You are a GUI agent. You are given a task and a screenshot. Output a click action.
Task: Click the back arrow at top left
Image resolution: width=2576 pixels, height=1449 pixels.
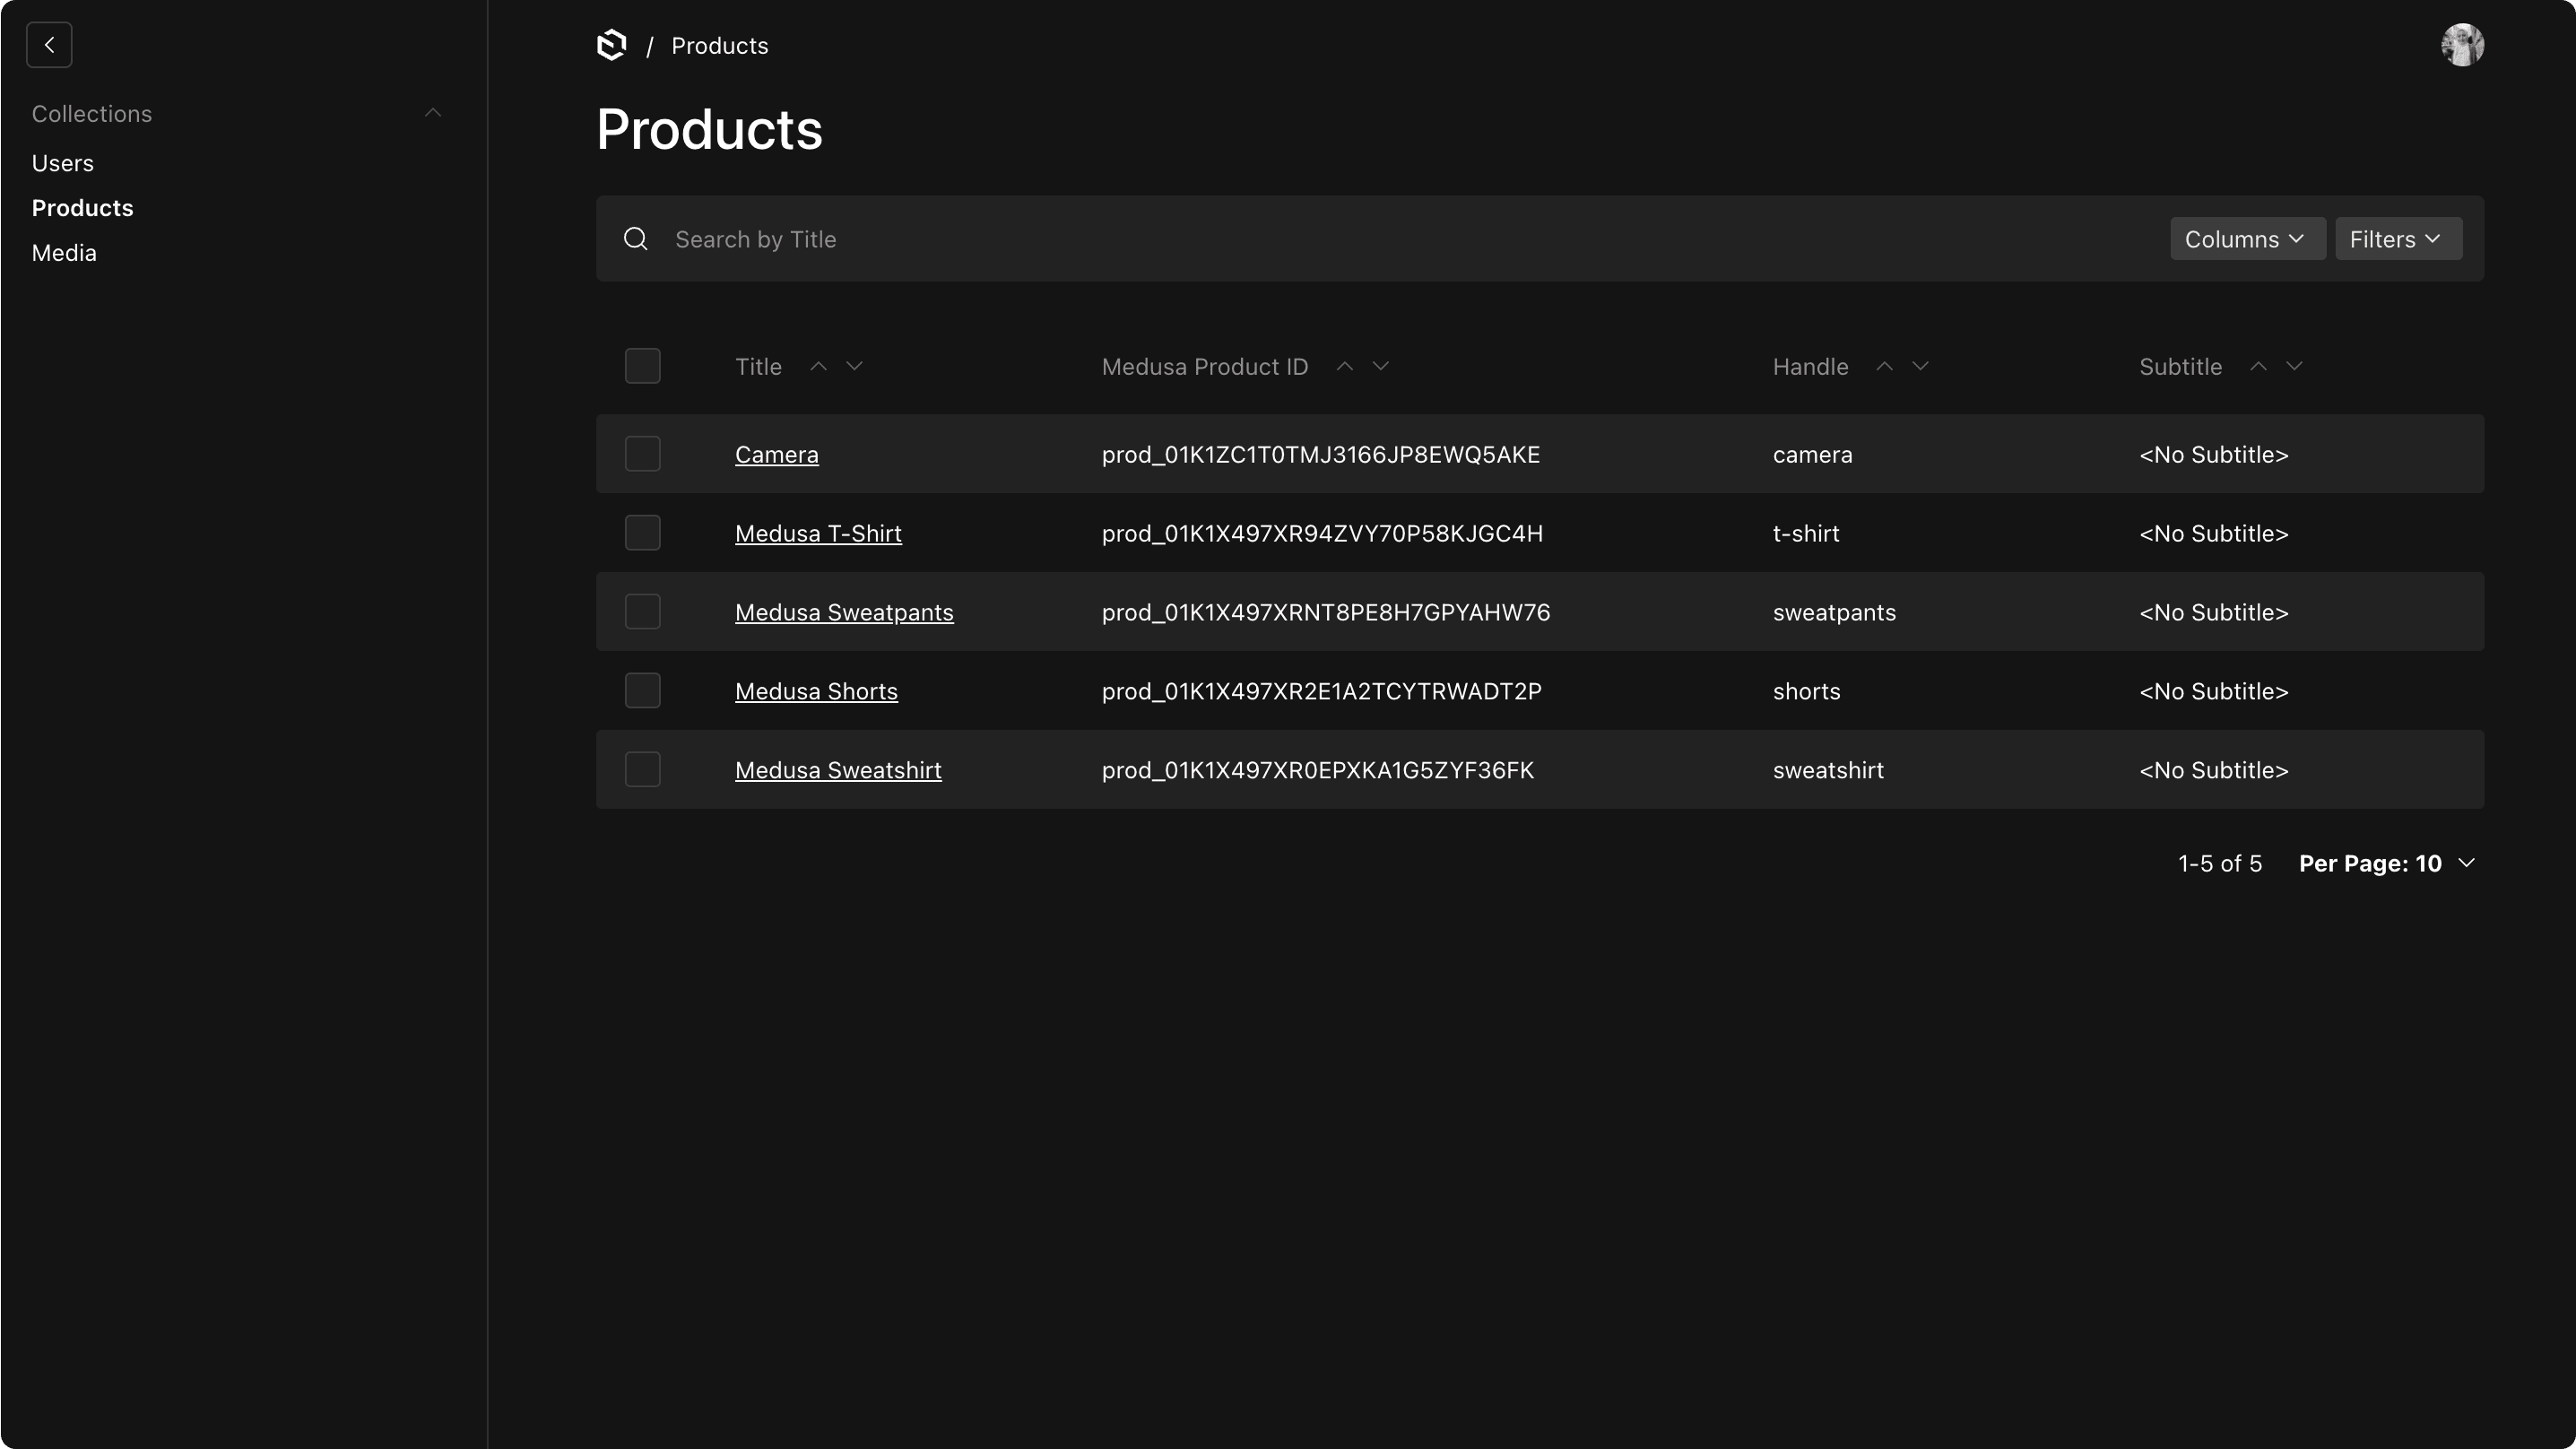tap(48, 44)
